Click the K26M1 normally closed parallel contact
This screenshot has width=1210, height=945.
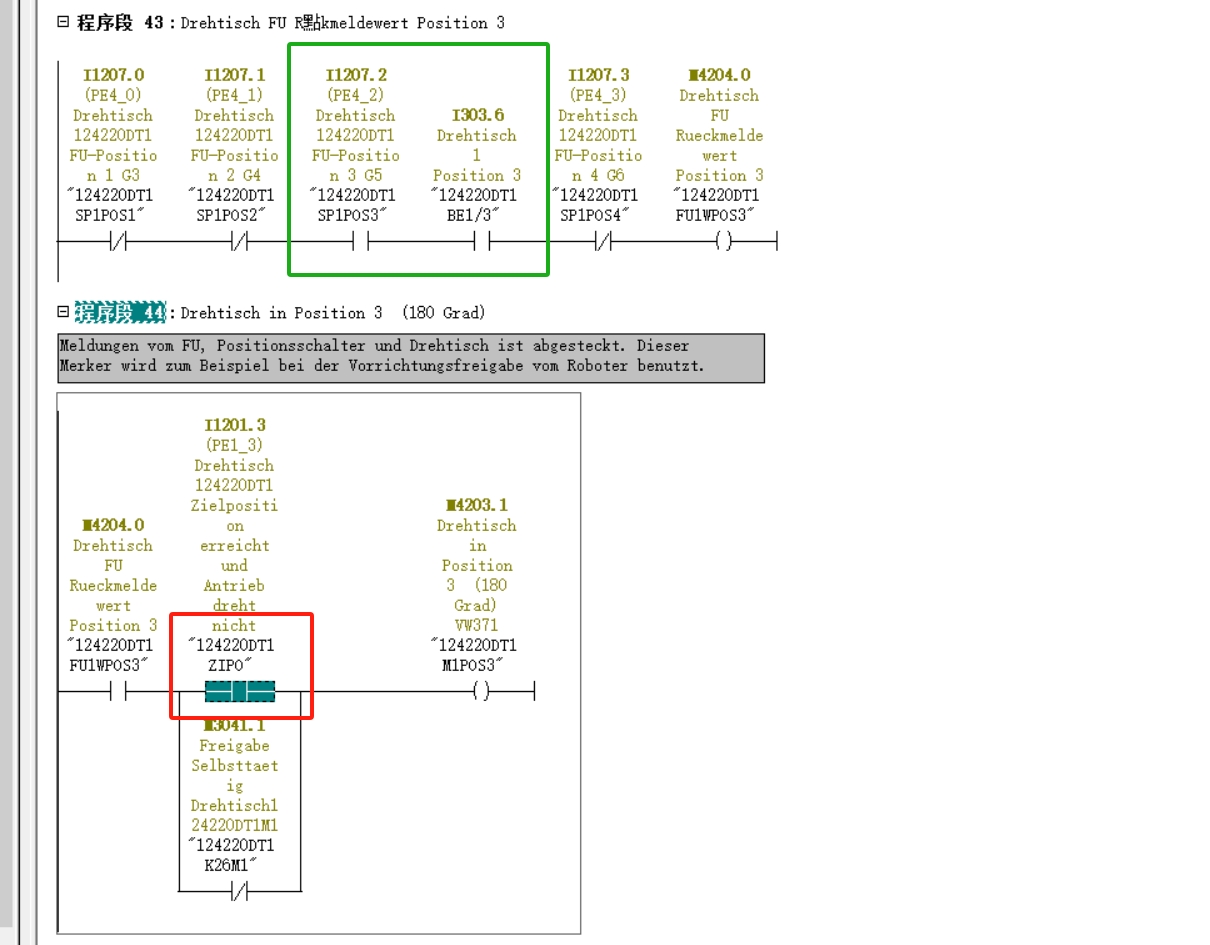tap(239, 891)
